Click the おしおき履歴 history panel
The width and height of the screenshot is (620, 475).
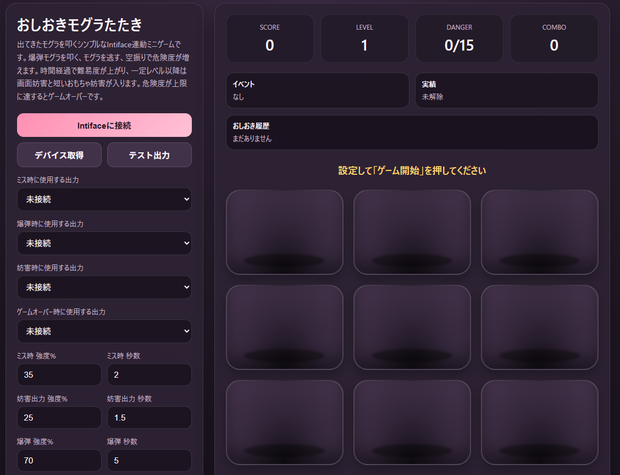pyautogui.click(x=412, y=132)
